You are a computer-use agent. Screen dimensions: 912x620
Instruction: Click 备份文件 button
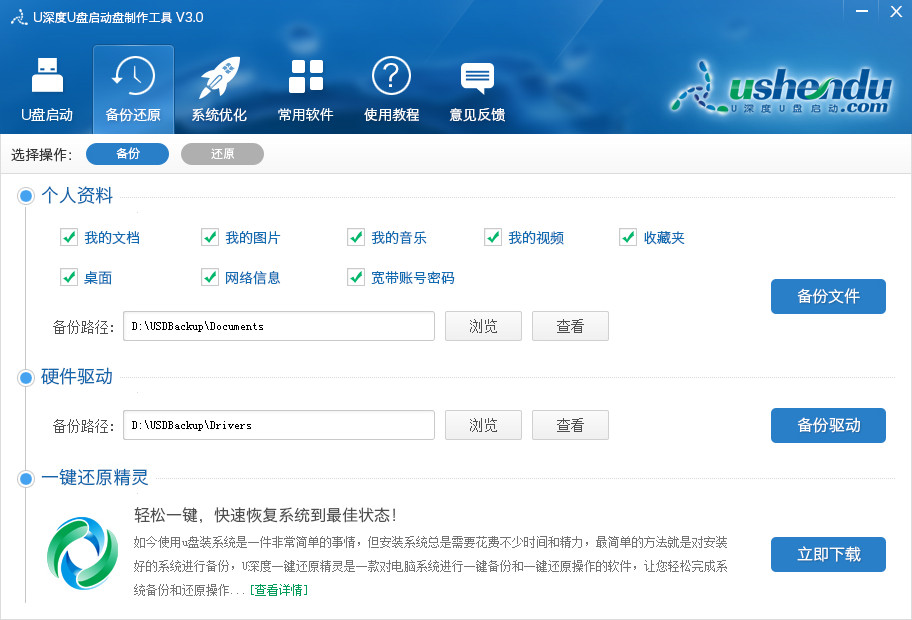pos(828,297)
